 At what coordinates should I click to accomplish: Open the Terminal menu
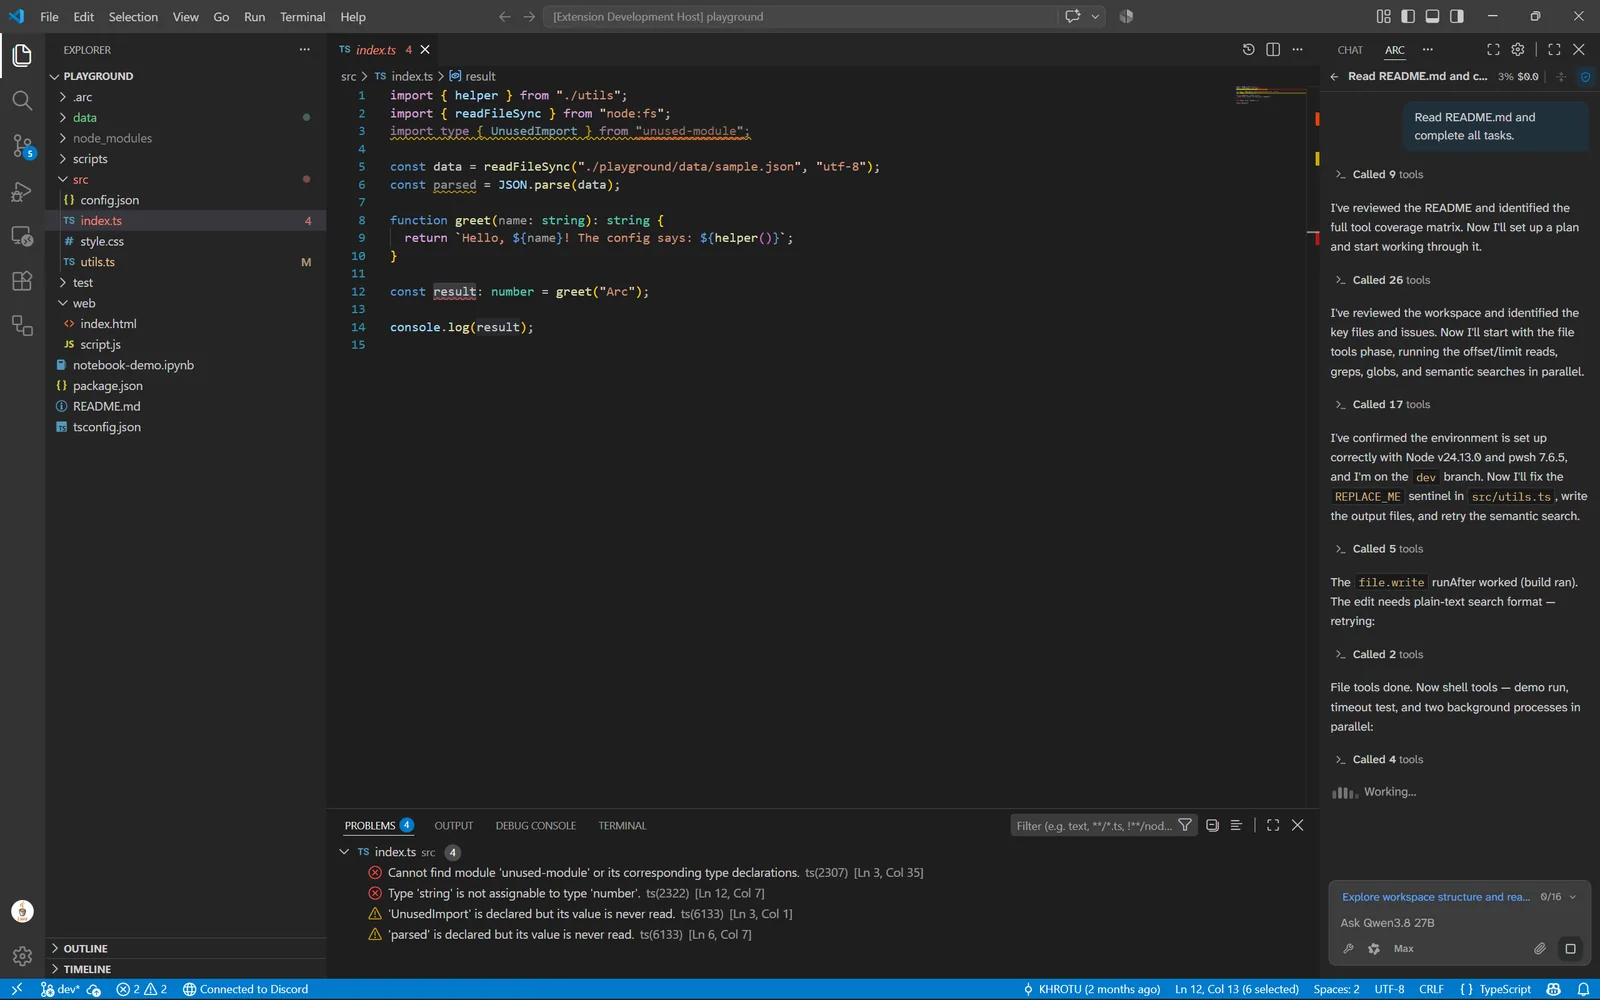[302, 16]
